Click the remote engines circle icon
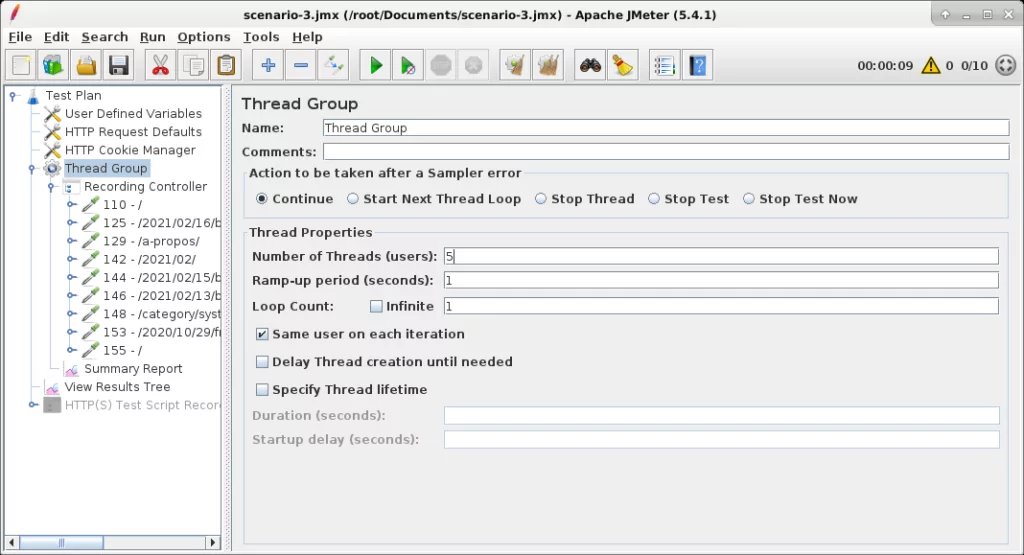The image size is (1024, 555). [x=1006, y=65]
